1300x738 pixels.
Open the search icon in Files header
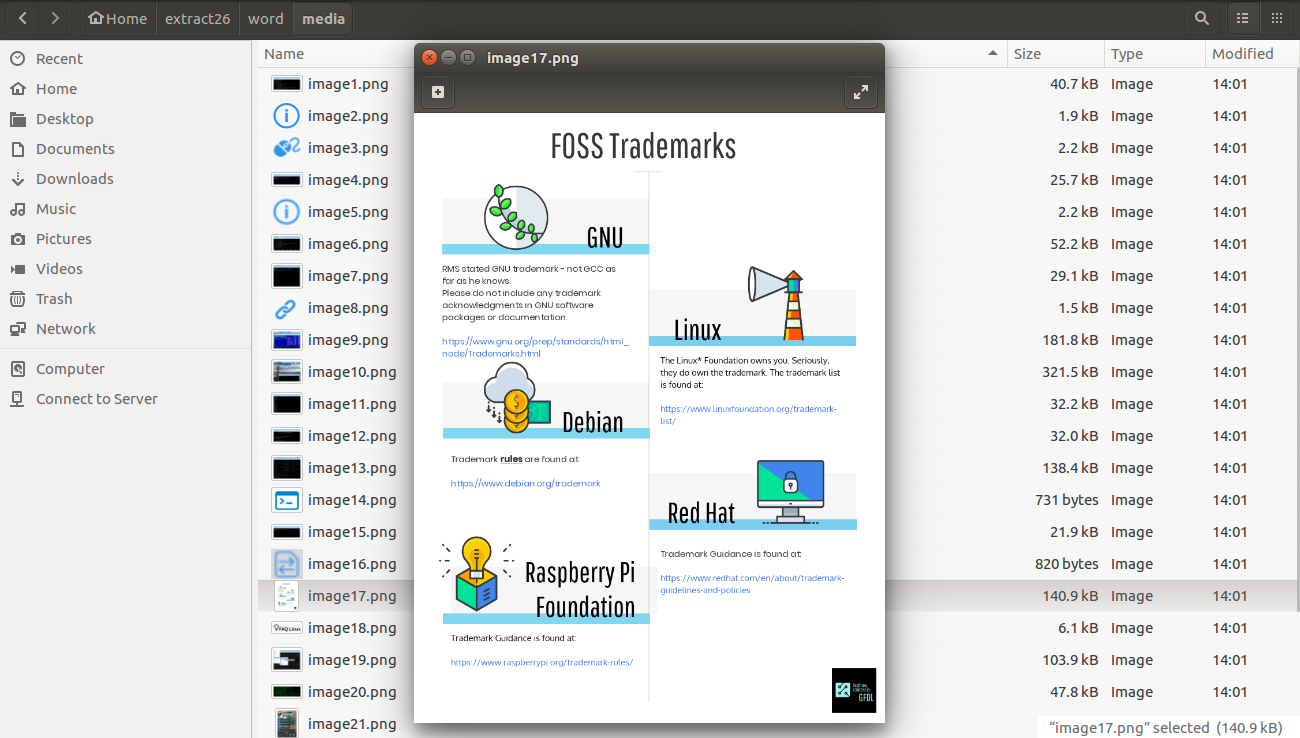[1201, 18]
